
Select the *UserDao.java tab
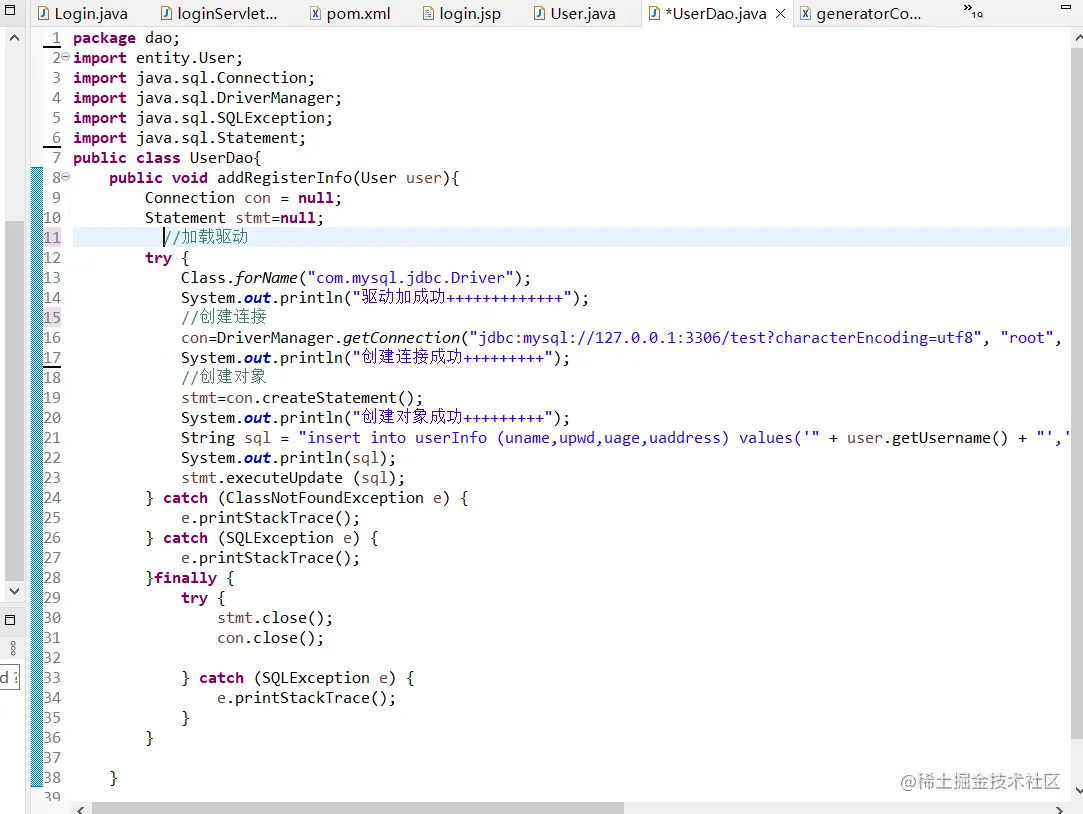[x=716, y=13]
